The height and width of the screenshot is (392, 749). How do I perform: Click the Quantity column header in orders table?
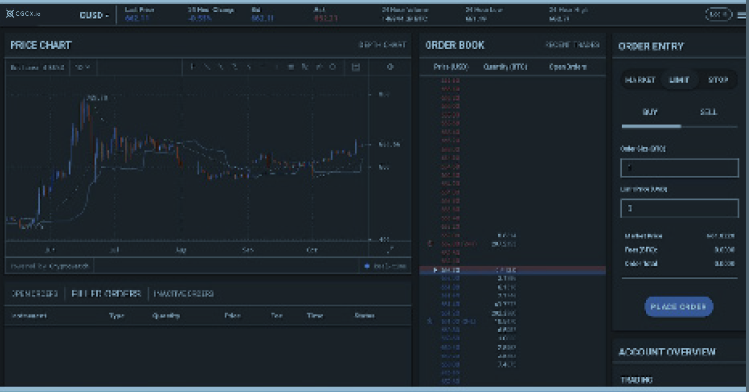[x=166, y=316]
